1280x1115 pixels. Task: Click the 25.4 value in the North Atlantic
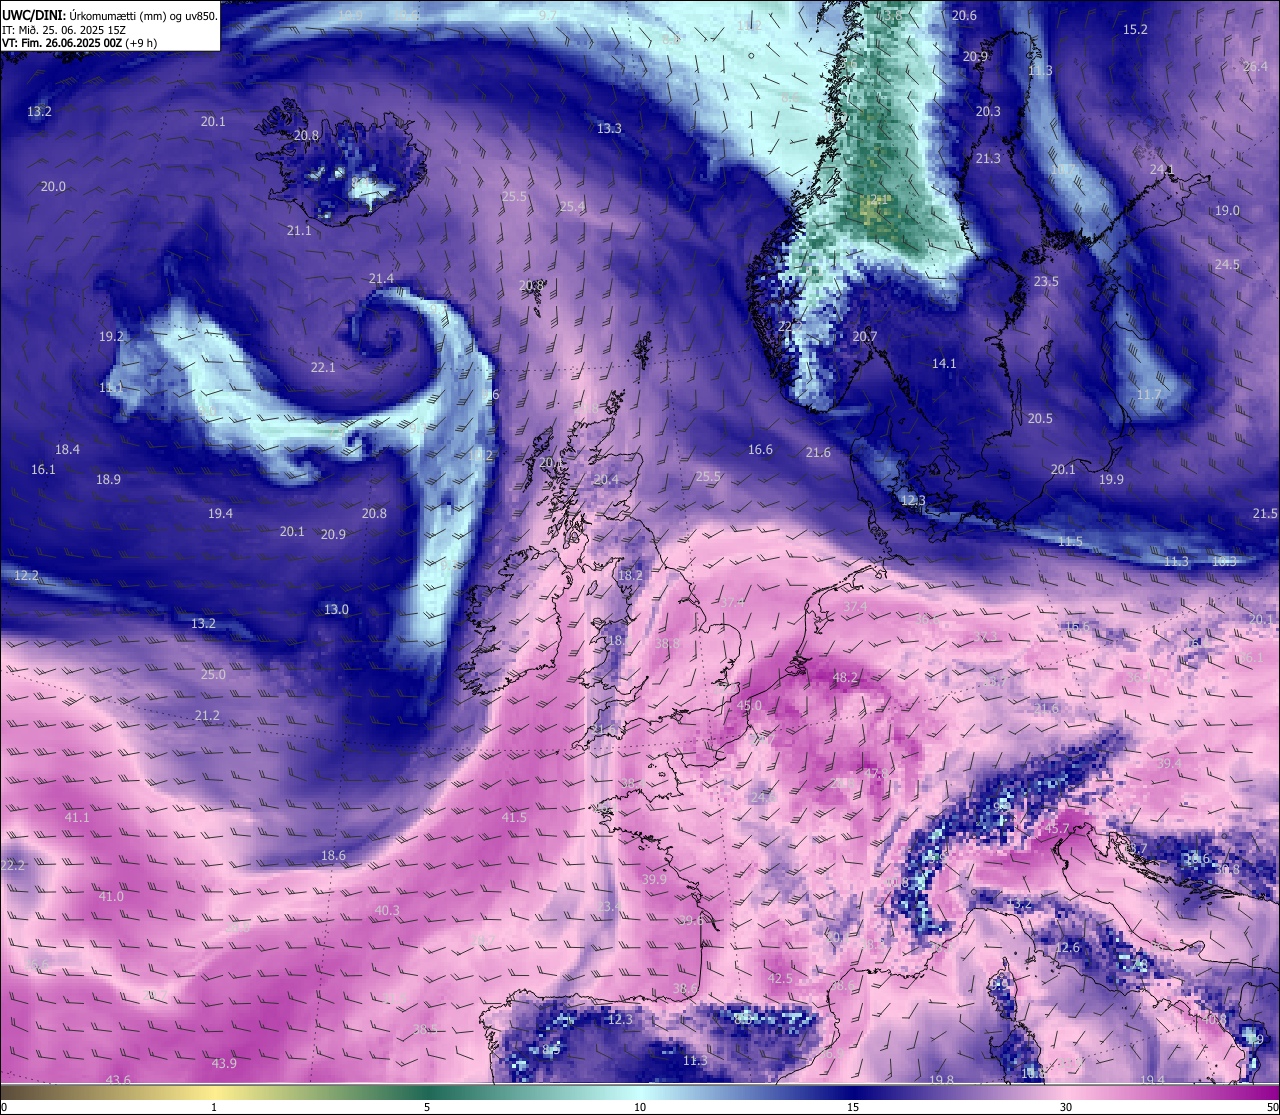pos(572,207)
